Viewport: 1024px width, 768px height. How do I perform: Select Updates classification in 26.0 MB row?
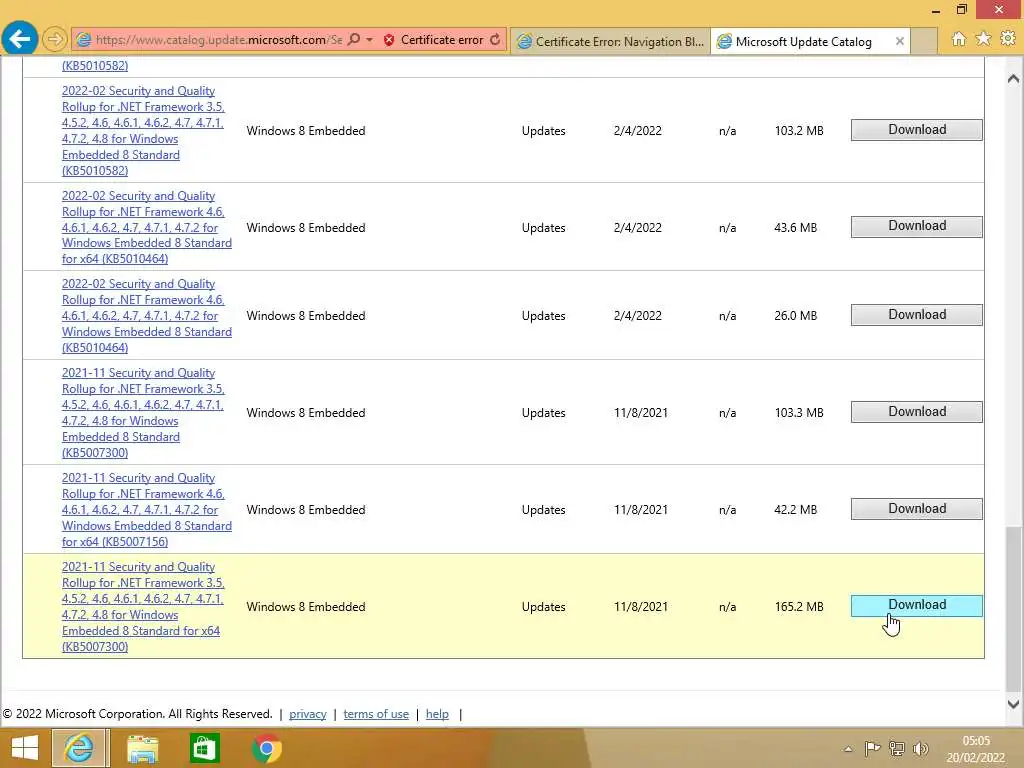click(x=543, y=315)
